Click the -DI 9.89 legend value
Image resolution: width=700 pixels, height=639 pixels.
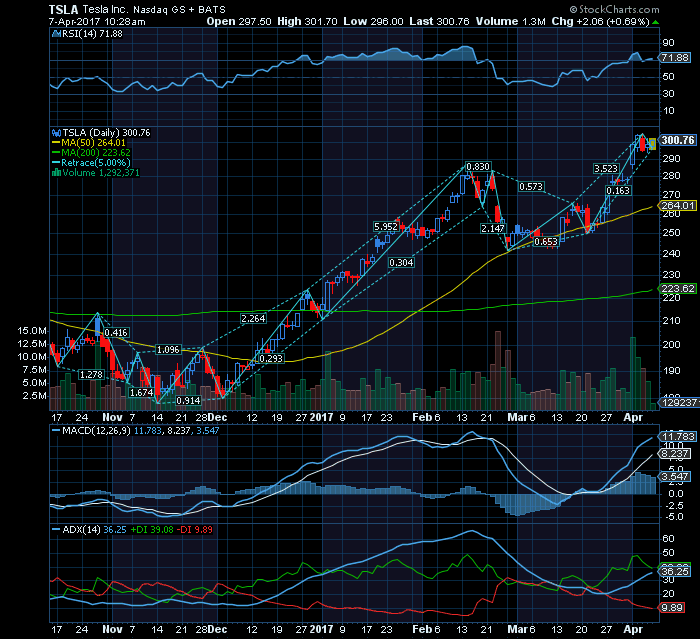[195, 530]
